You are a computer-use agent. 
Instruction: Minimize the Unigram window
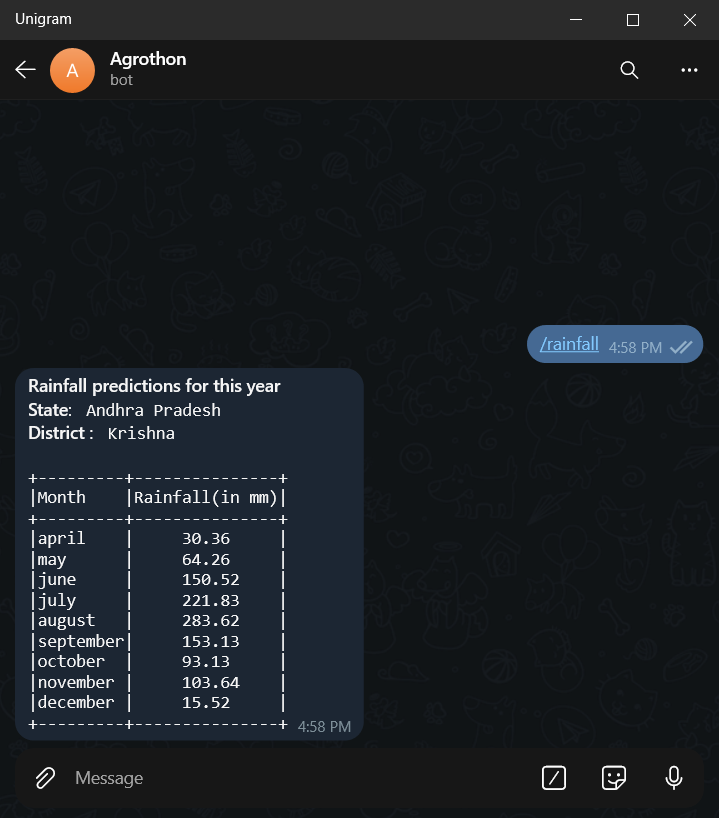pyautogui.click(x=576, y=20)
